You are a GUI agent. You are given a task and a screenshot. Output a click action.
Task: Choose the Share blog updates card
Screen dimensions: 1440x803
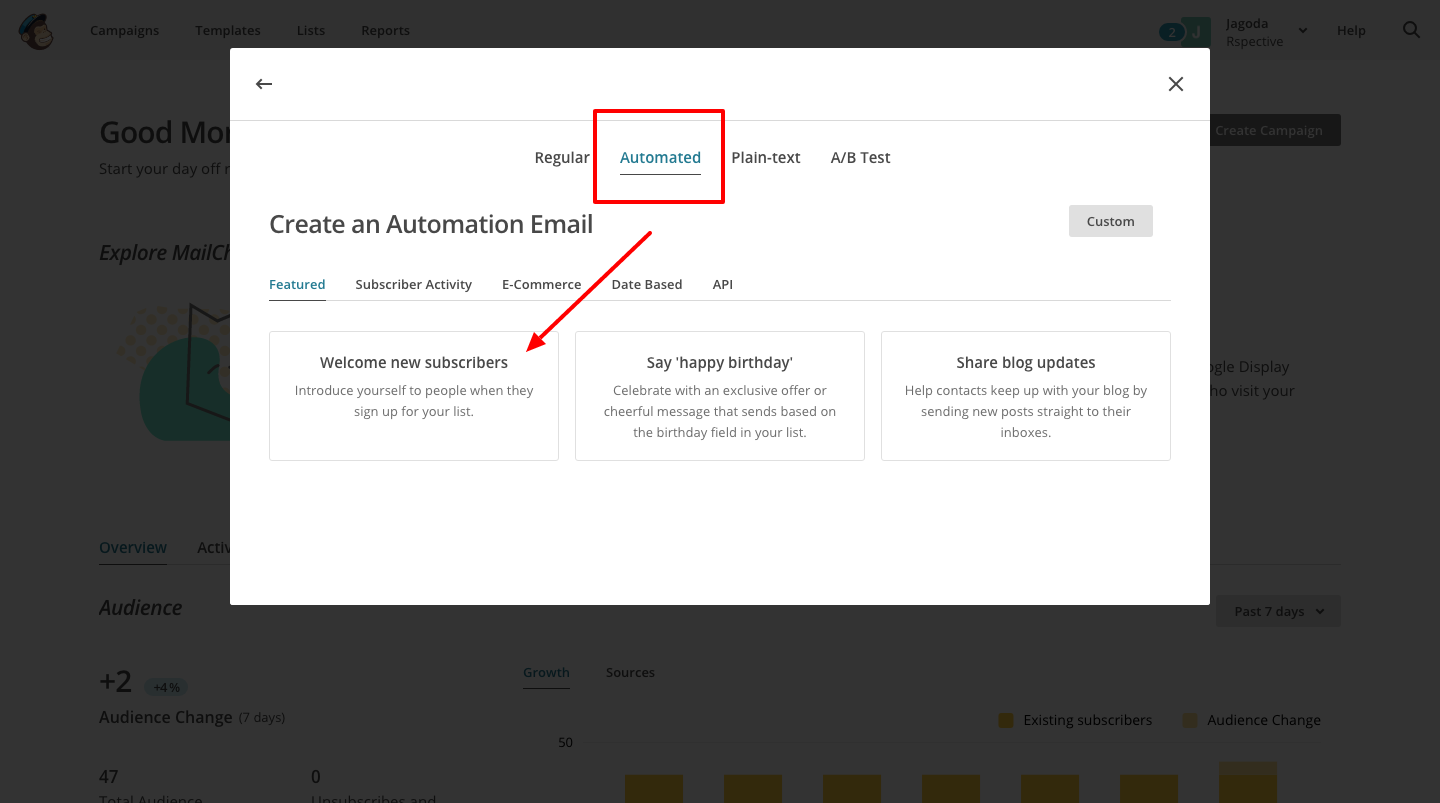pos(1026,396)
